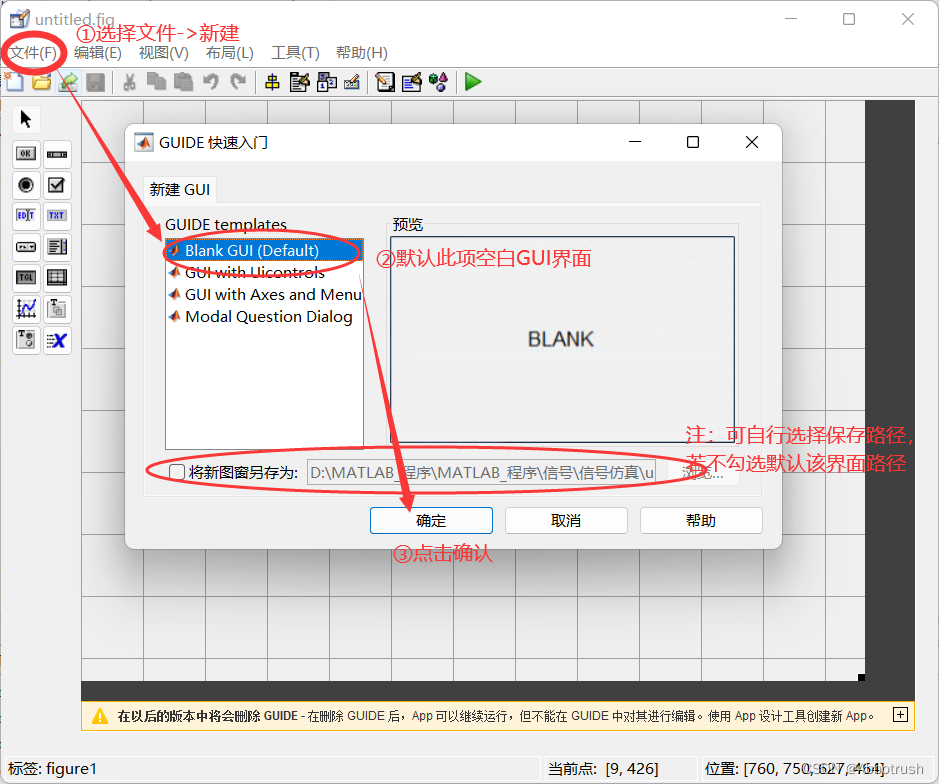Select the ActiveX Control component

(x=57, y=340)
